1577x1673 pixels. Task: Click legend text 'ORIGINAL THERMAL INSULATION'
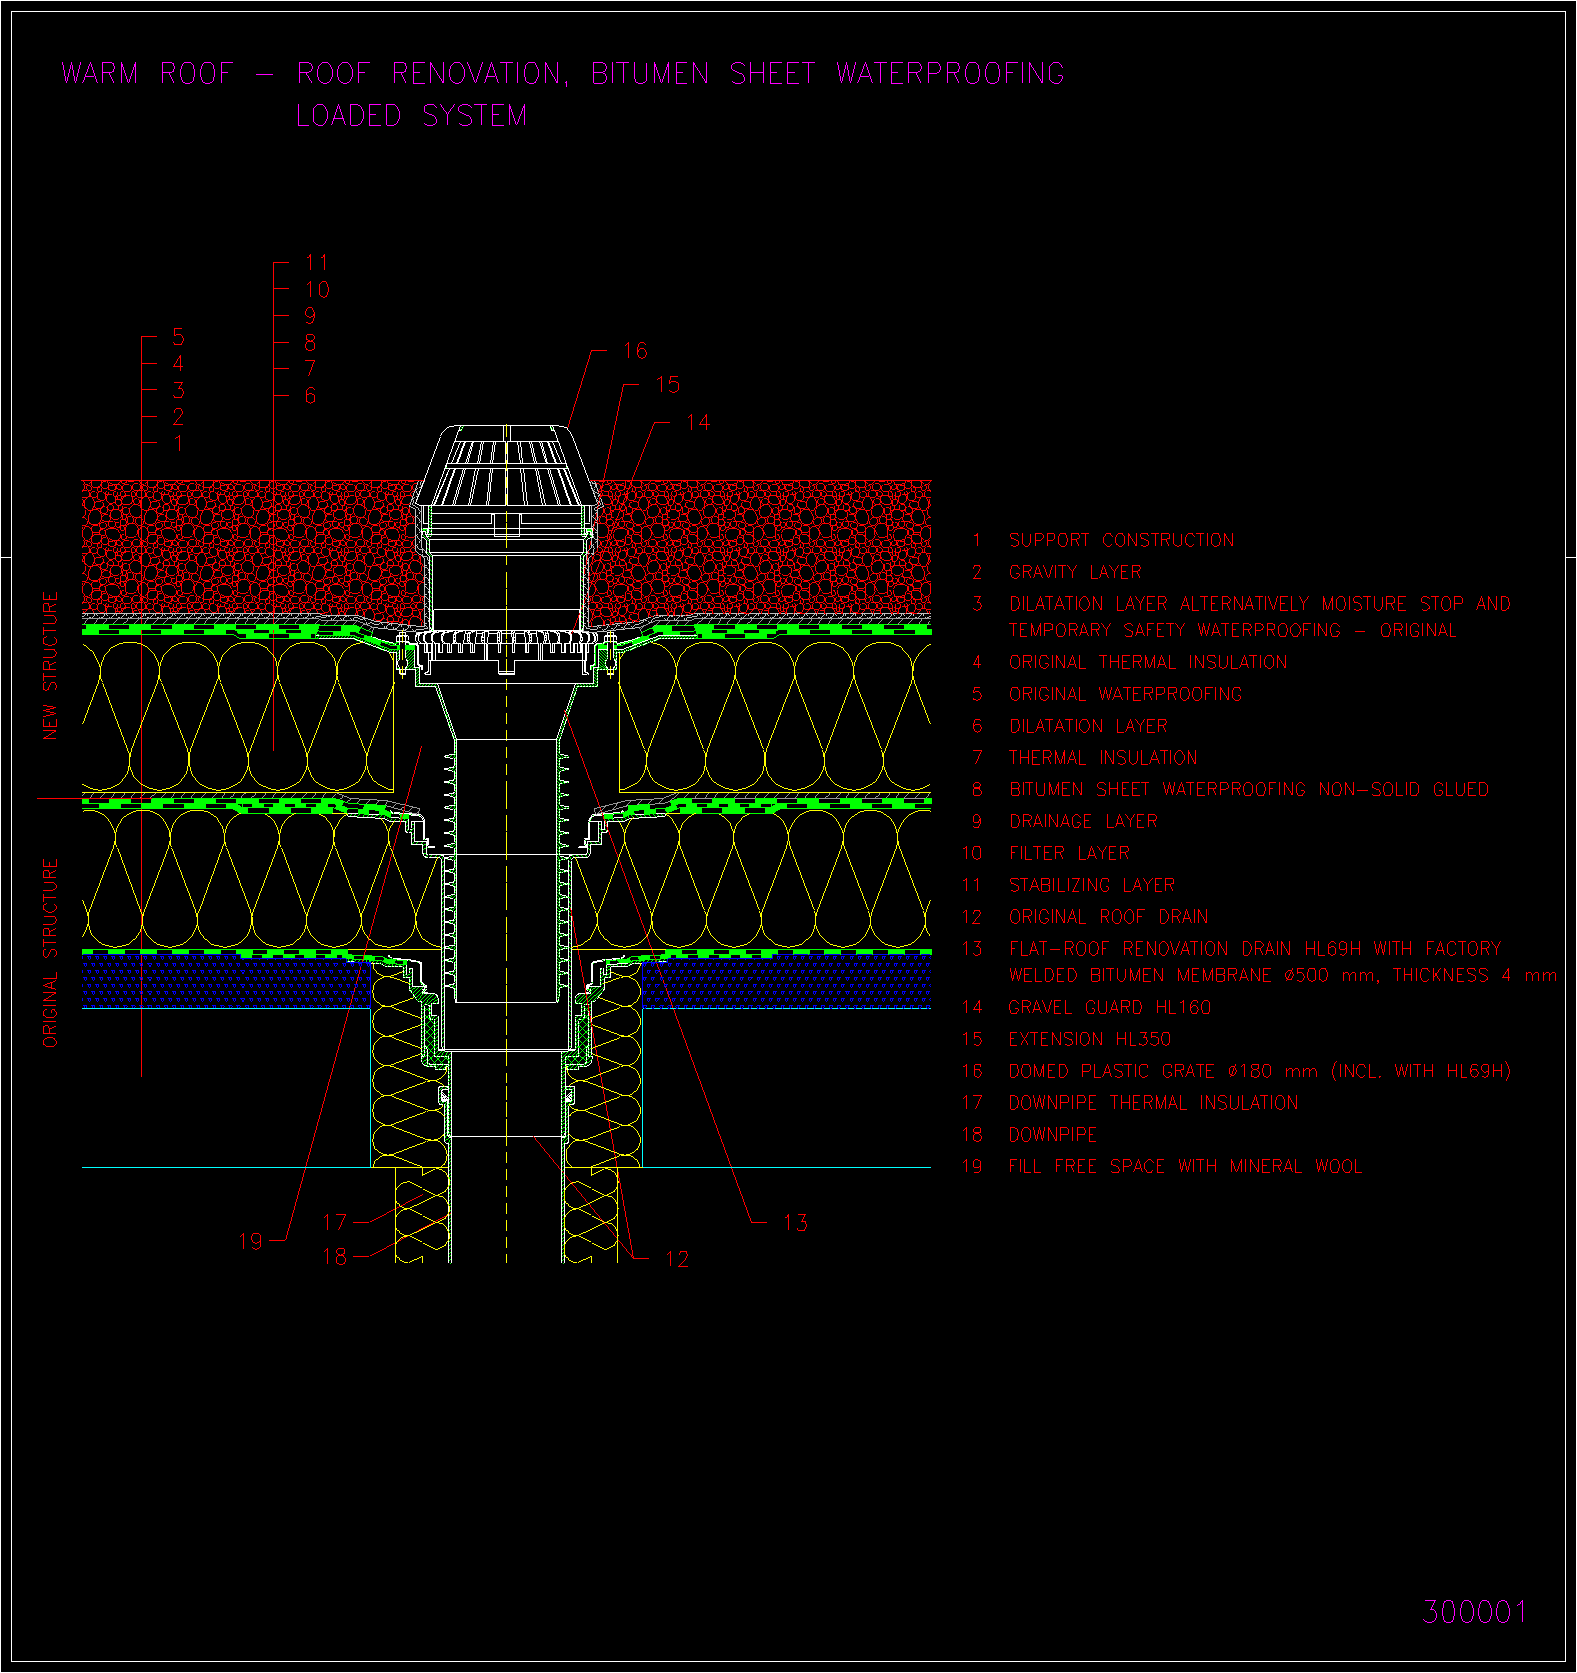coord(1148,662)
